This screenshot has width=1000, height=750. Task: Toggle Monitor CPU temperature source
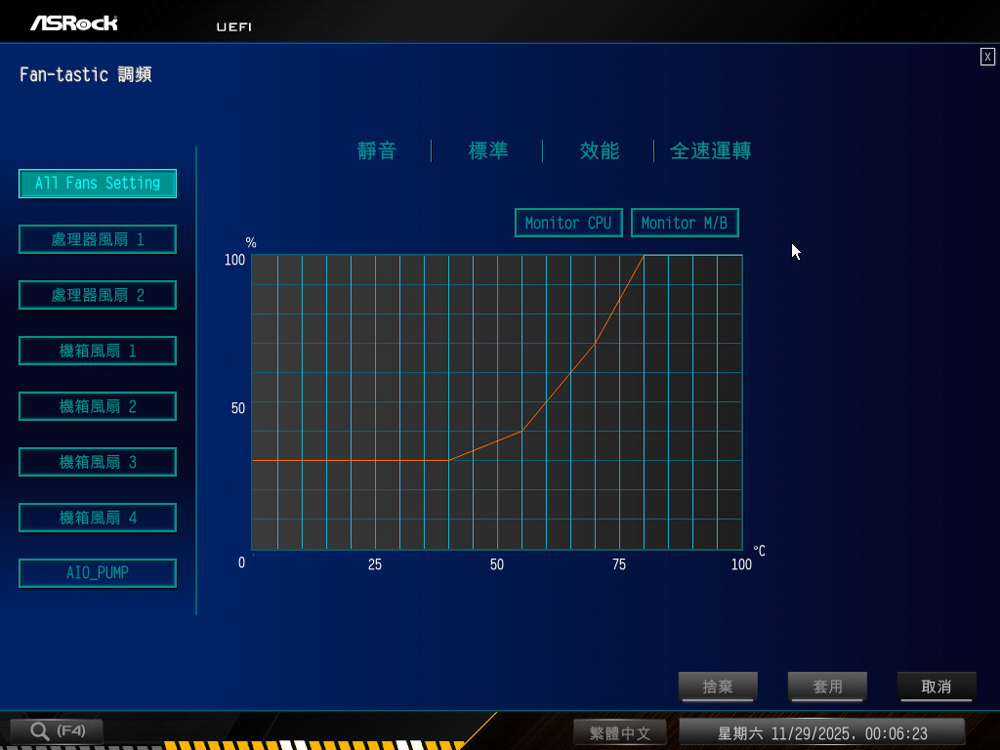[x=568, y=223]
